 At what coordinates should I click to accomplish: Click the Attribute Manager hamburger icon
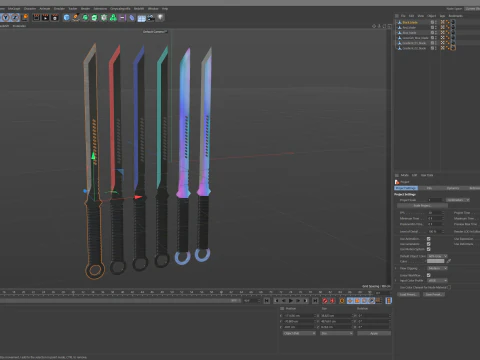397,175
